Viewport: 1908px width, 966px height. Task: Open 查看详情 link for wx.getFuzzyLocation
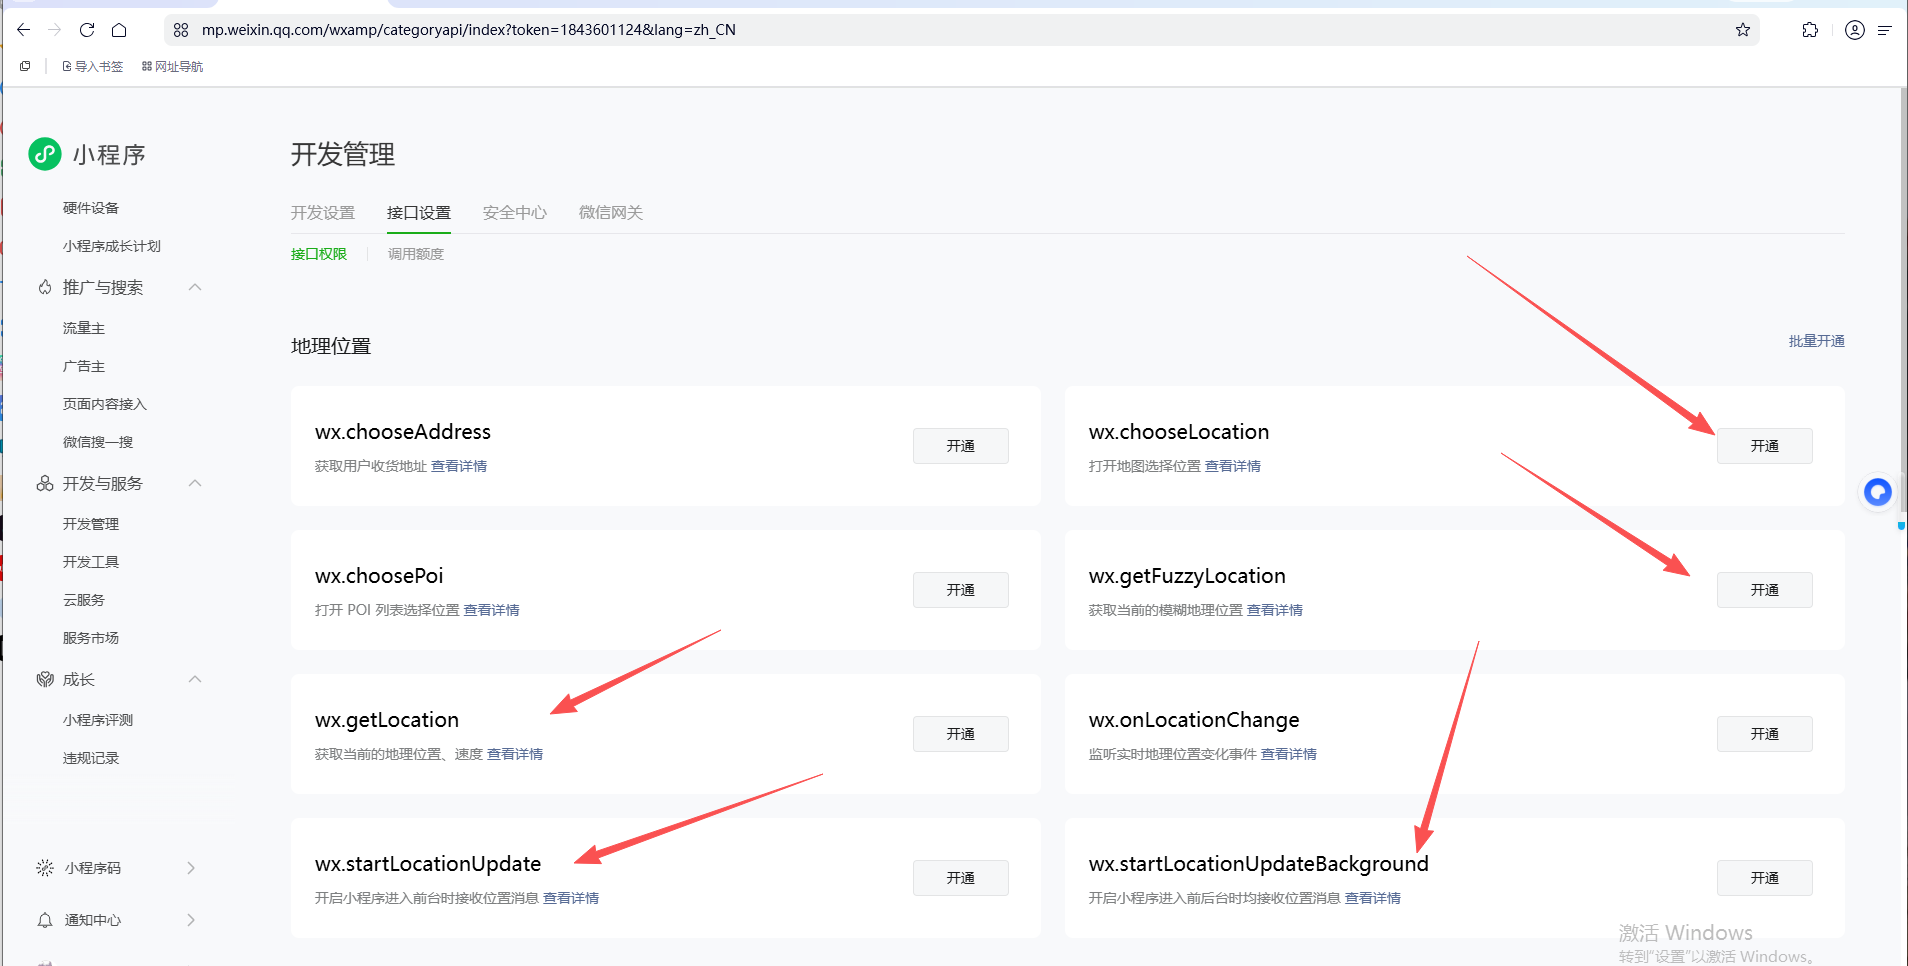tap(1274, 610)
